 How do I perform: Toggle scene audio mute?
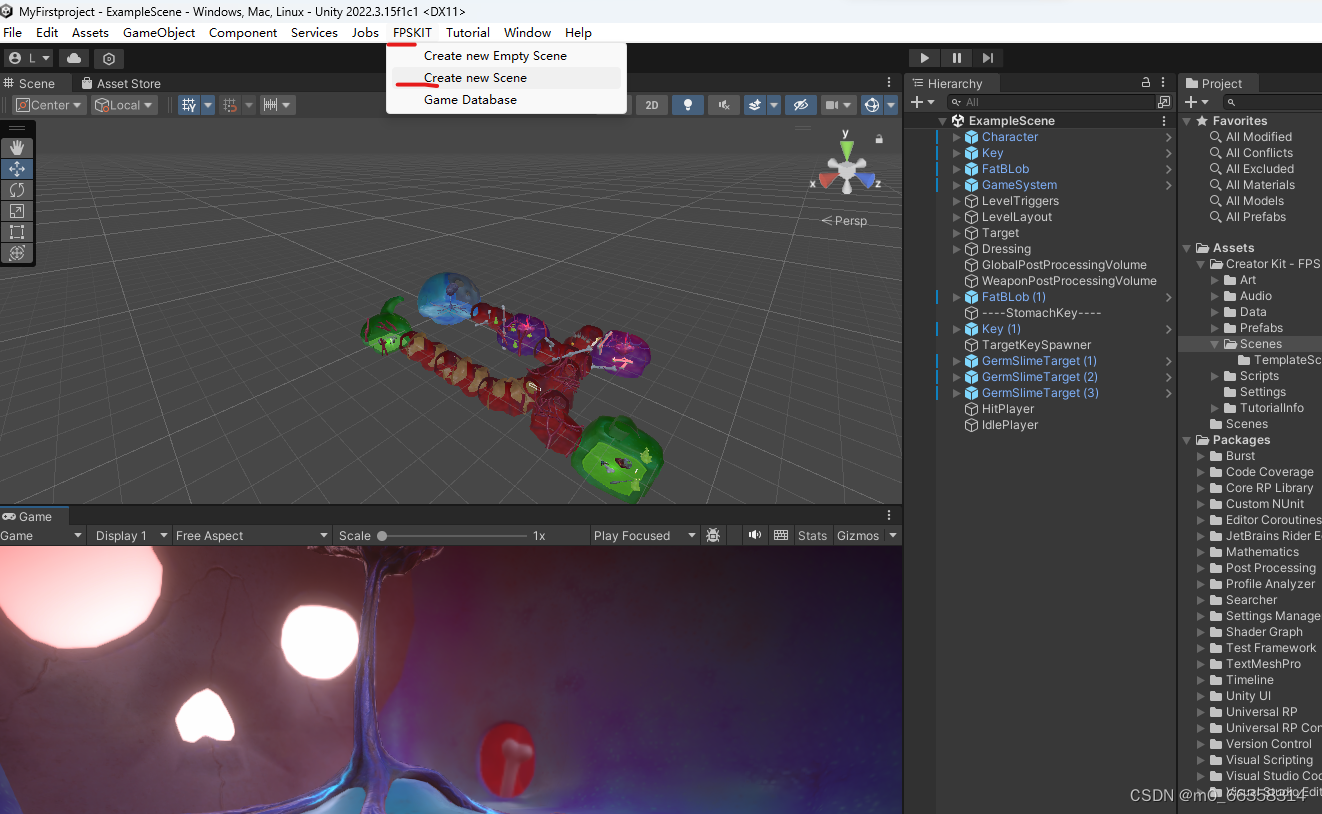click(x=723, y=105)
